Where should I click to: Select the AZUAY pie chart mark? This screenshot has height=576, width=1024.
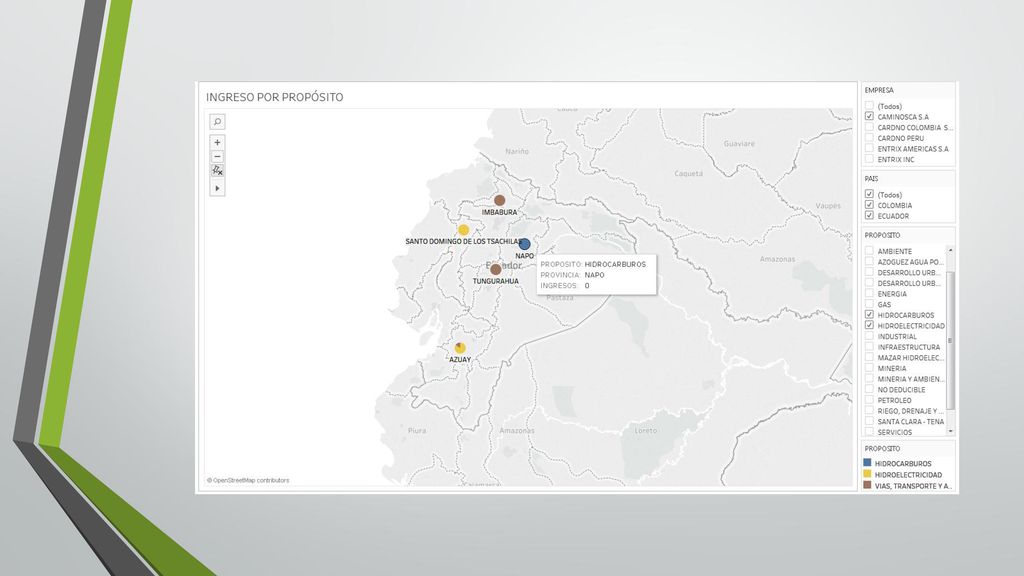(x=460, y=348)
